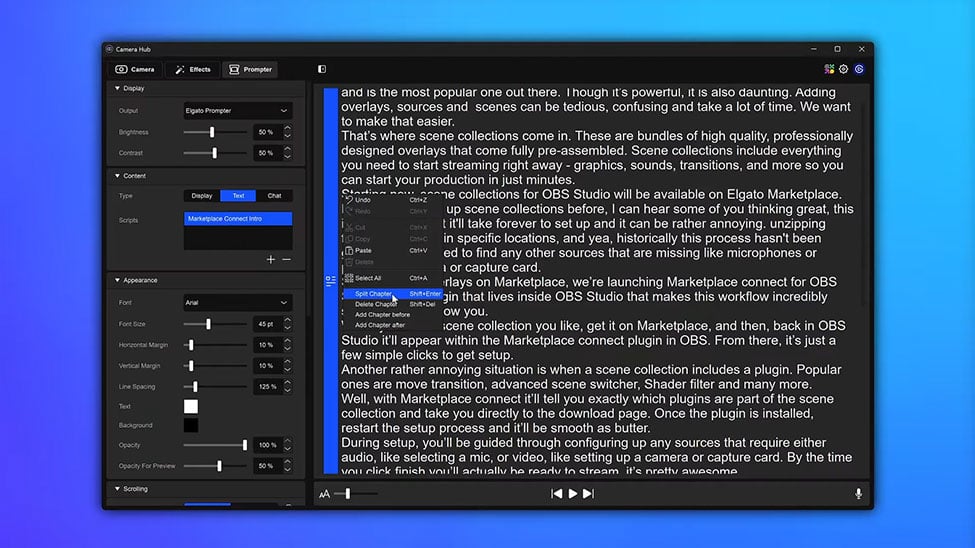Open the black Background color swatch
This screenshot has height=548, width=975.
coord(191,425)
